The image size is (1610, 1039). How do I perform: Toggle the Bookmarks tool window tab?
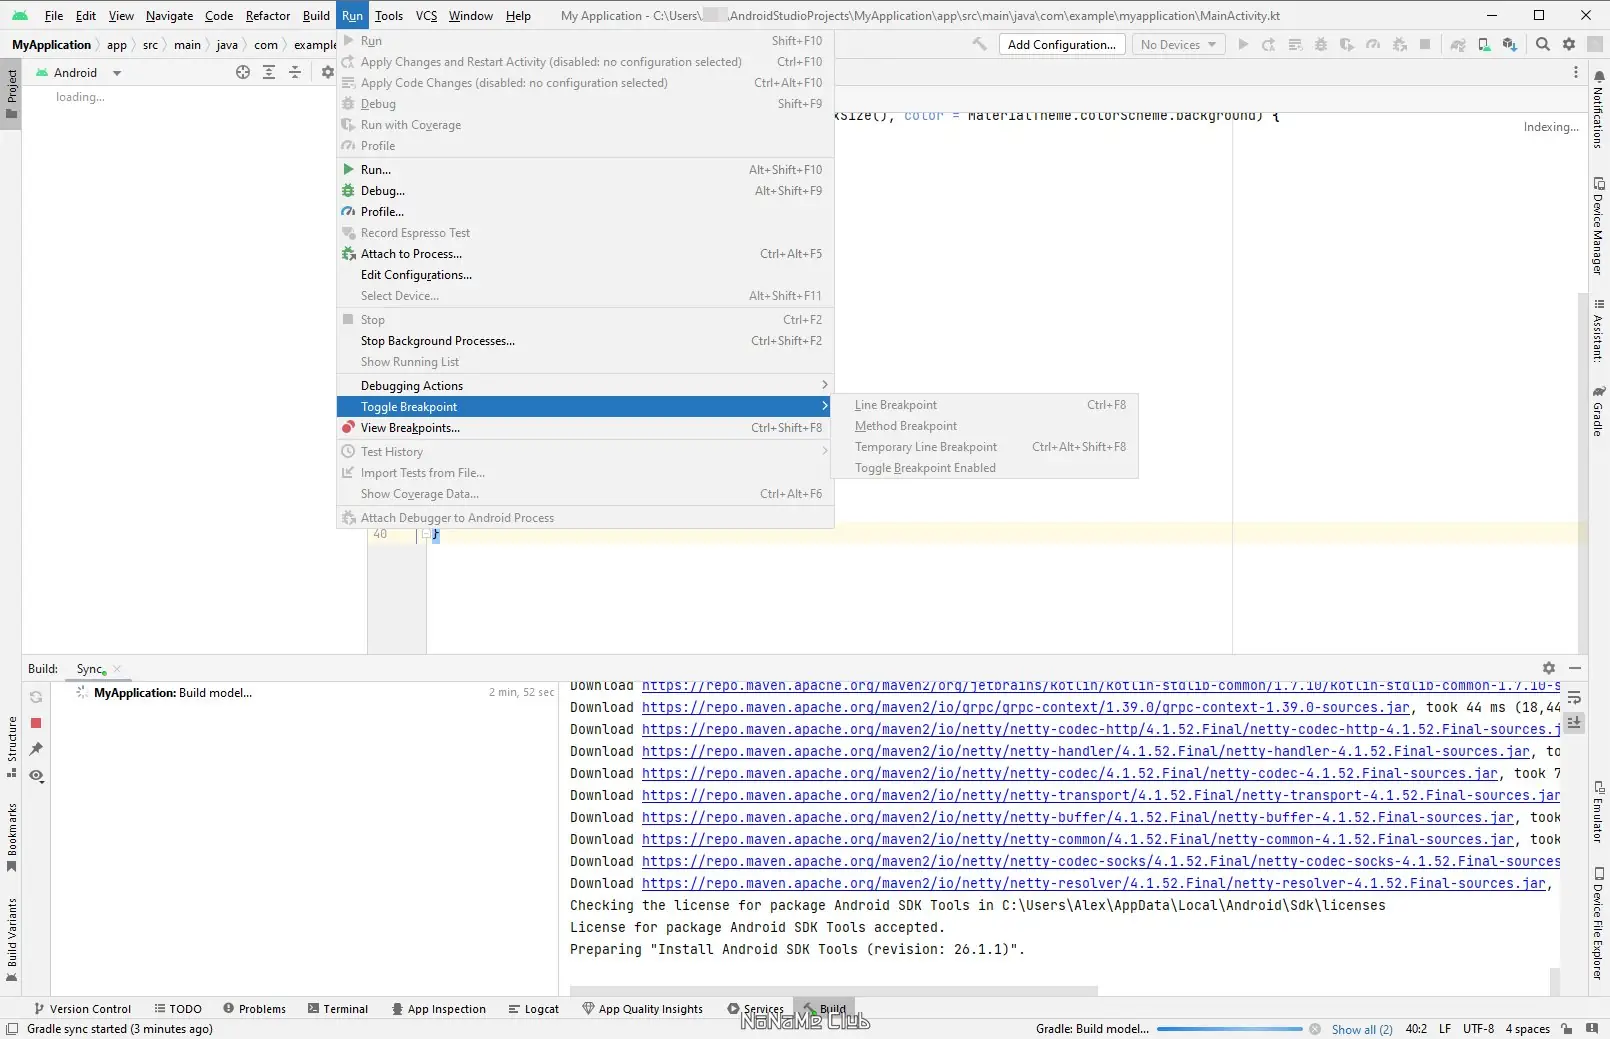[x=11, y=837]
